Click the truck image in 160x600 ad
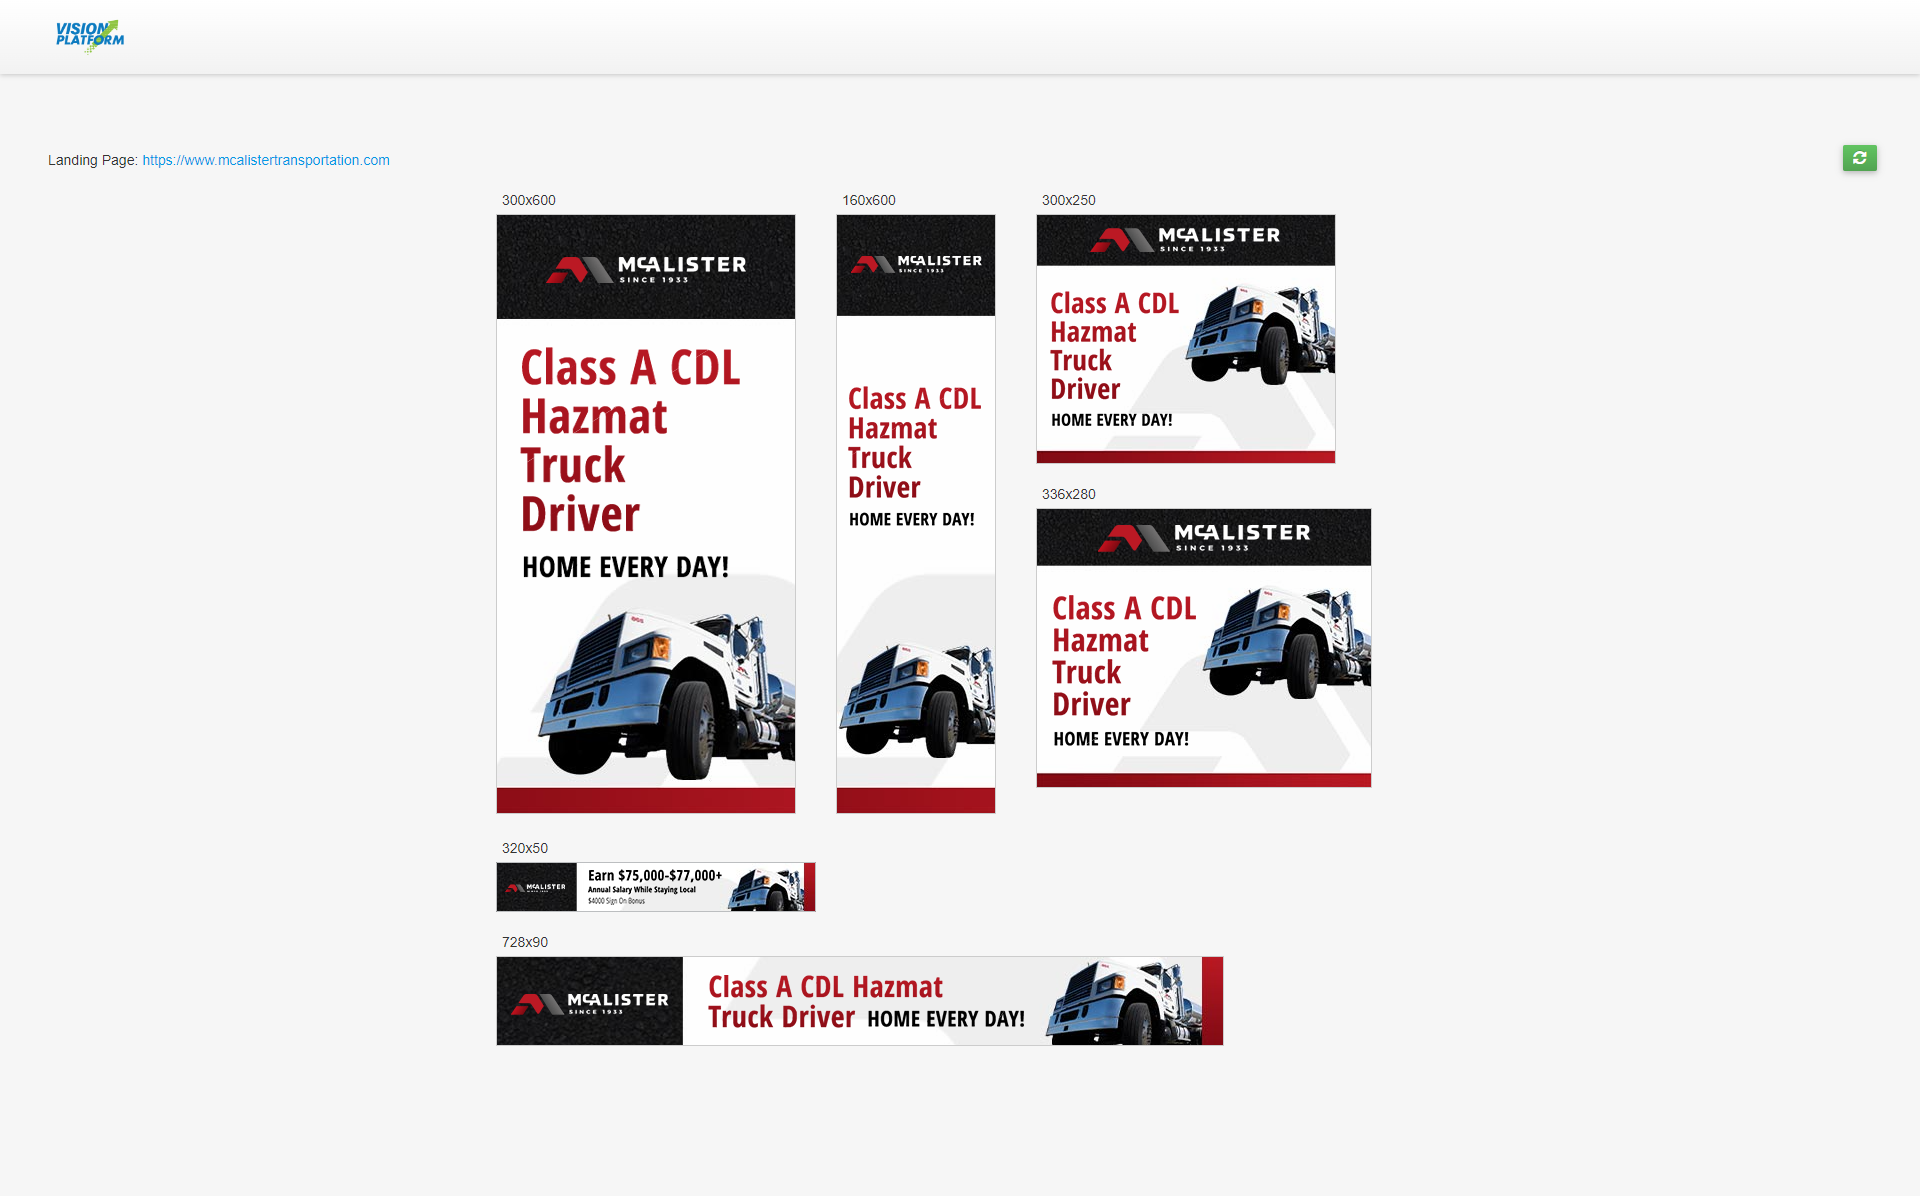 coord(916,700)
